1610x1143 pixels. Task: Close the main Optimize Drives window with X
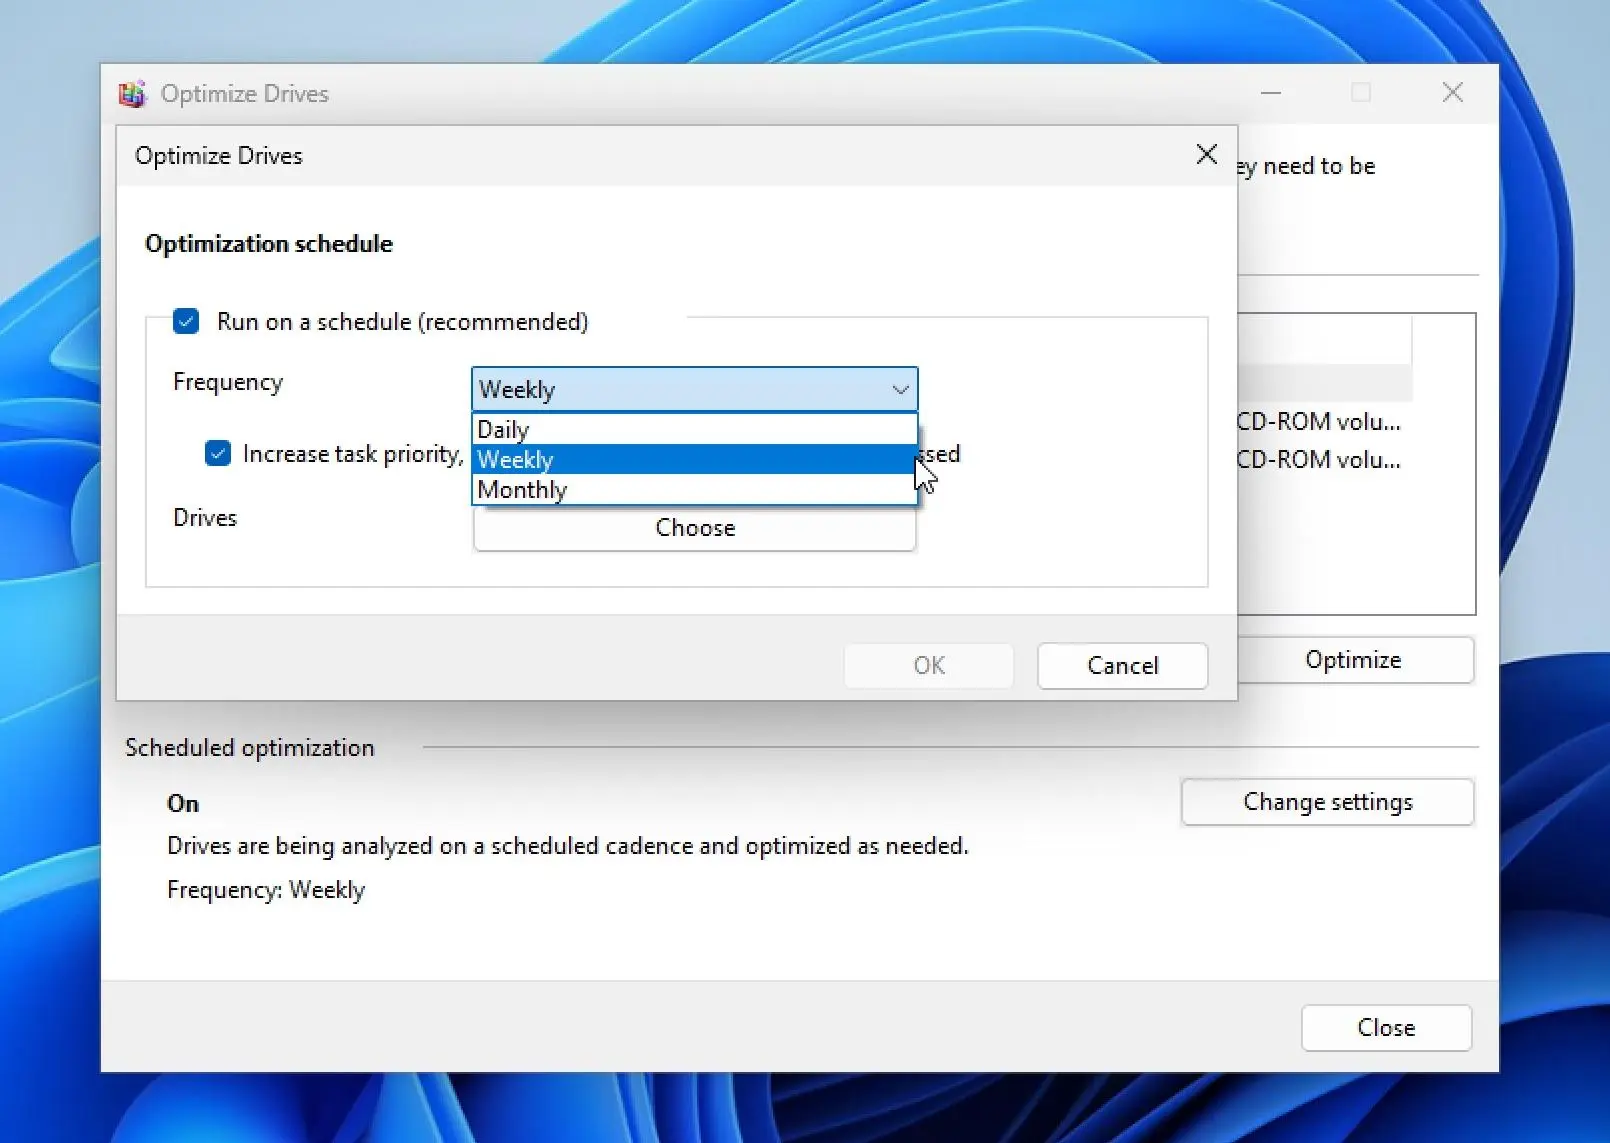tap(1453, 93)
